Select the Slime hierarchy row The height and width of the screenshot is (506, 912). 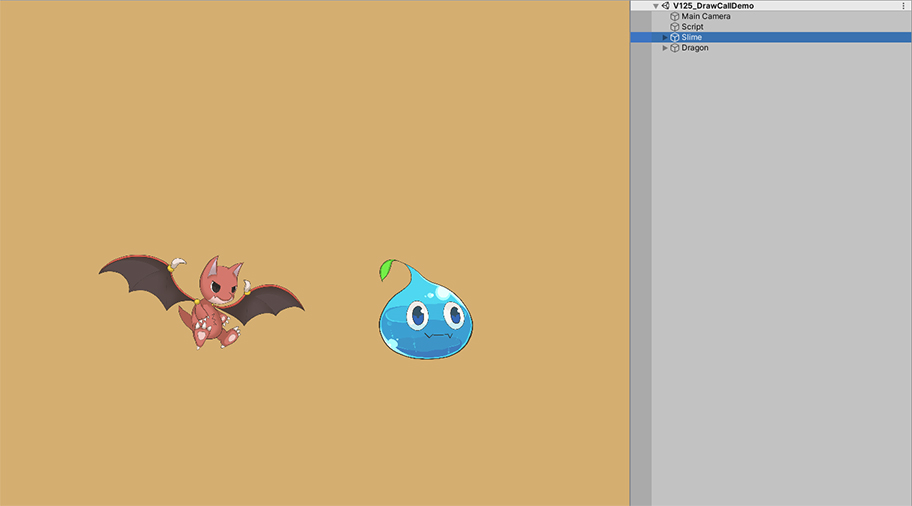771,37
